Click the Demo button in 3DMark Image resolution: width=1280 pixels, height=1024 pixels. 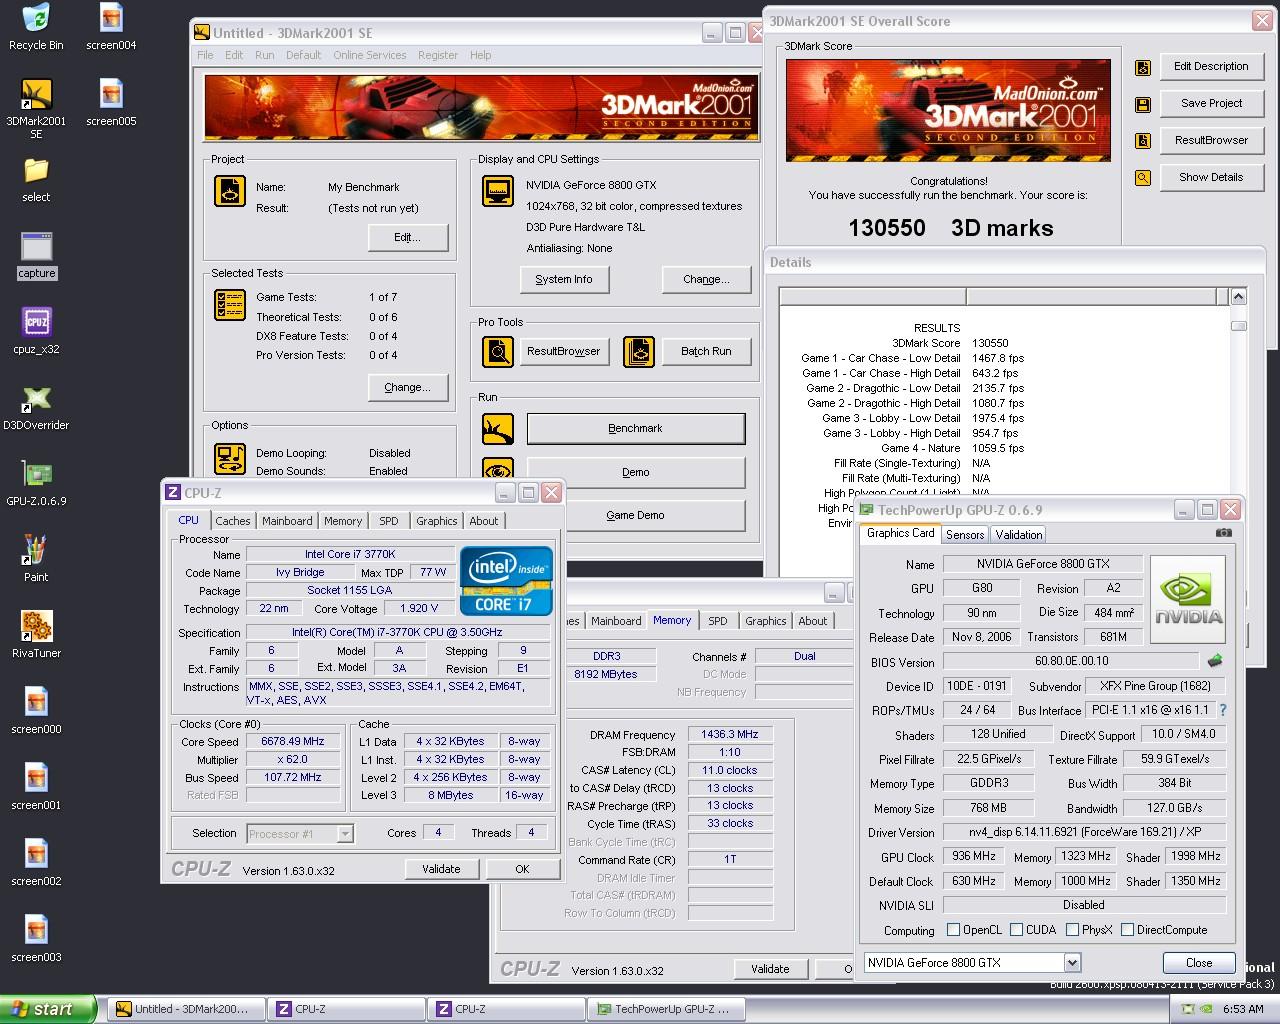[x=635, y=472]
